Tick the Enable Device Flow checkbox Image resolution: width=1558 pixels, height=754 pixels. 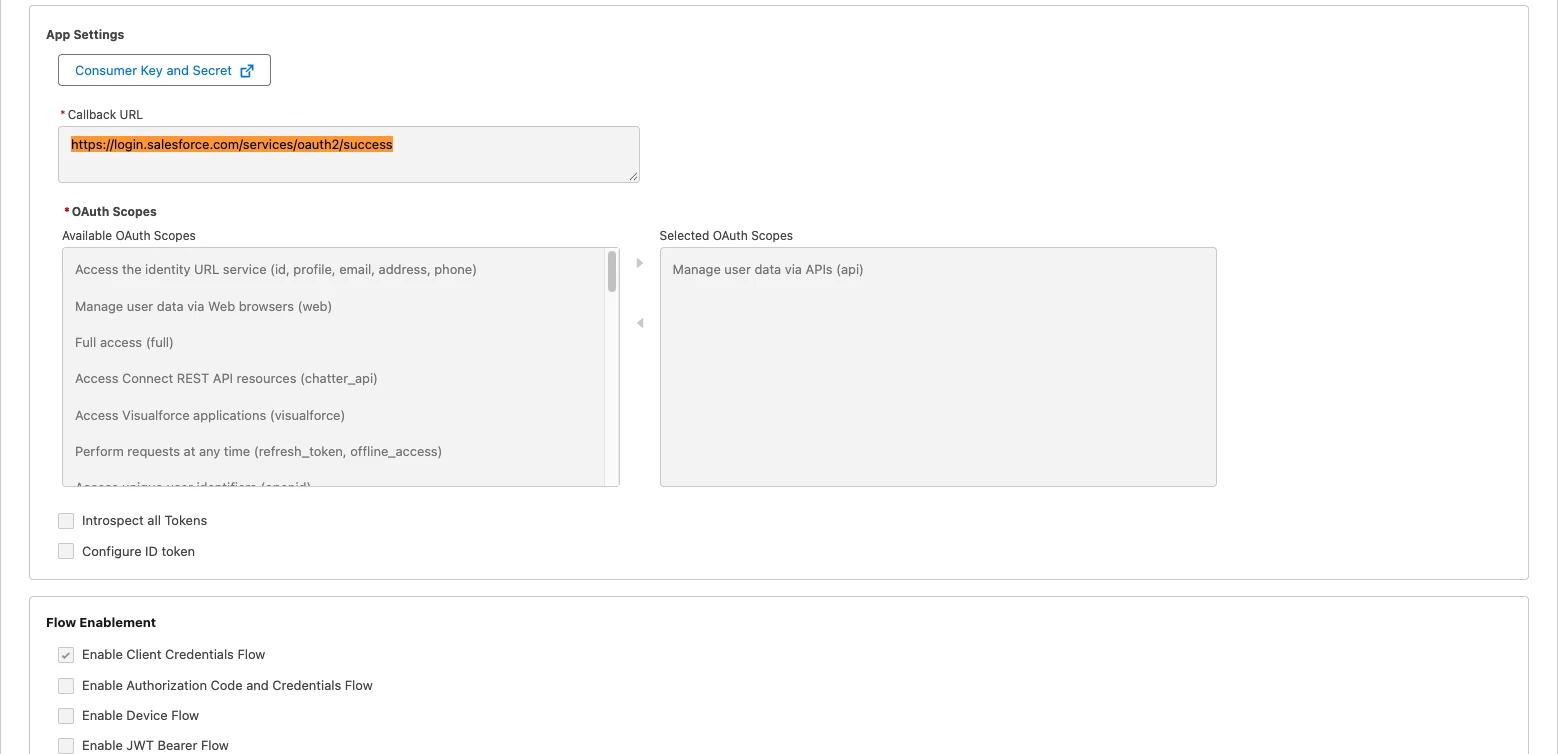pyautogui.click(x=66, y=716)
